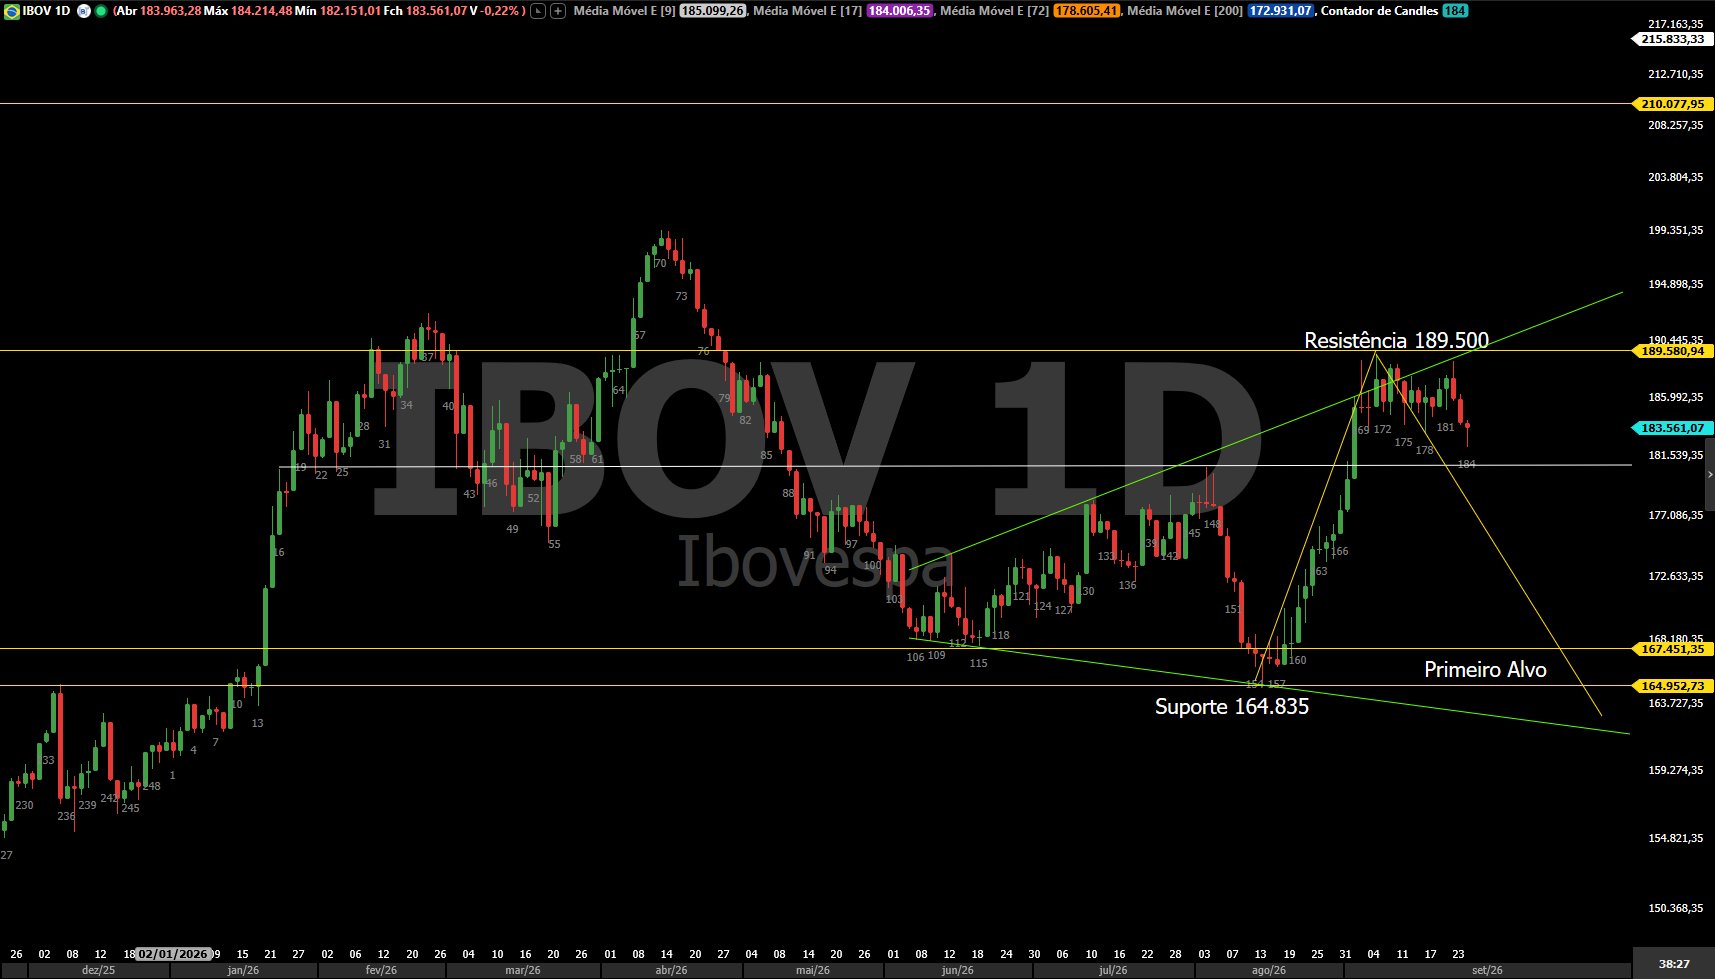Click the jul/26 month on the time axis
Viewport: 1715px width, 979px height.
tap(1113, 970)
